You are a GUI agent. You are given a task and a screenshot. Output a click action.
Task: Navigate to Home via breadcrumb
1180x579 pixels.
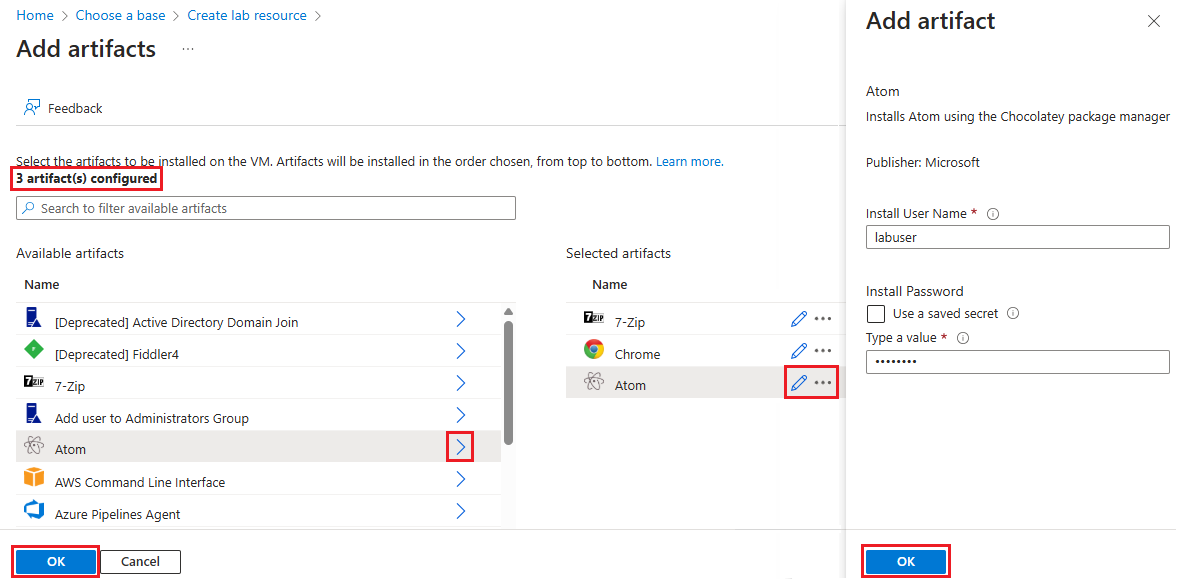pos(35,15)
